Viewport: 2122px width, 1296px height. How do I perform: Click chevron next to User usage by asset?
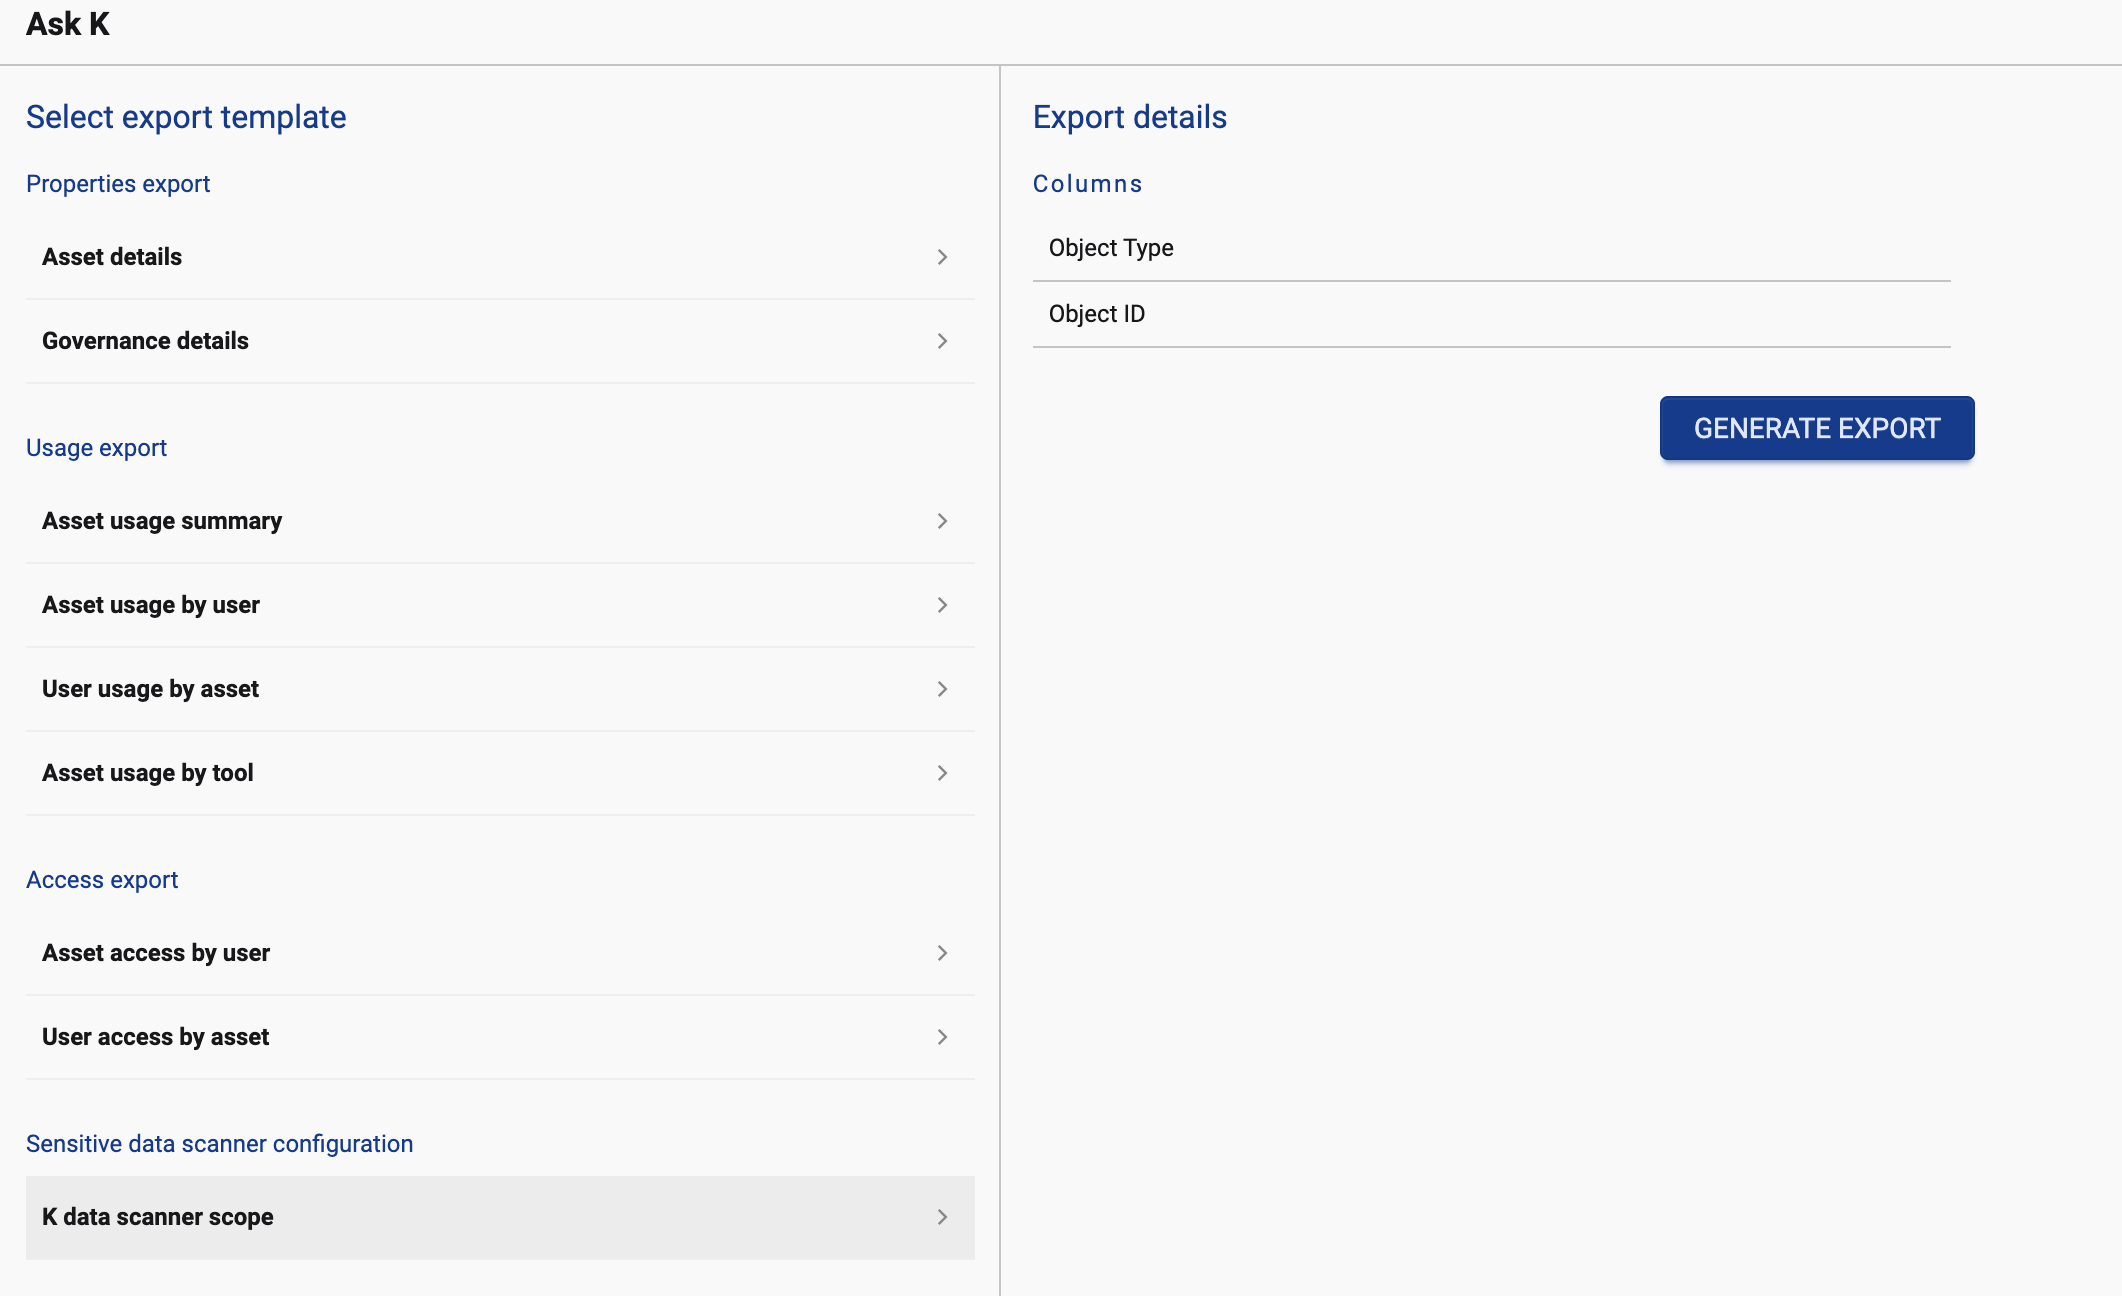(942, 689)
